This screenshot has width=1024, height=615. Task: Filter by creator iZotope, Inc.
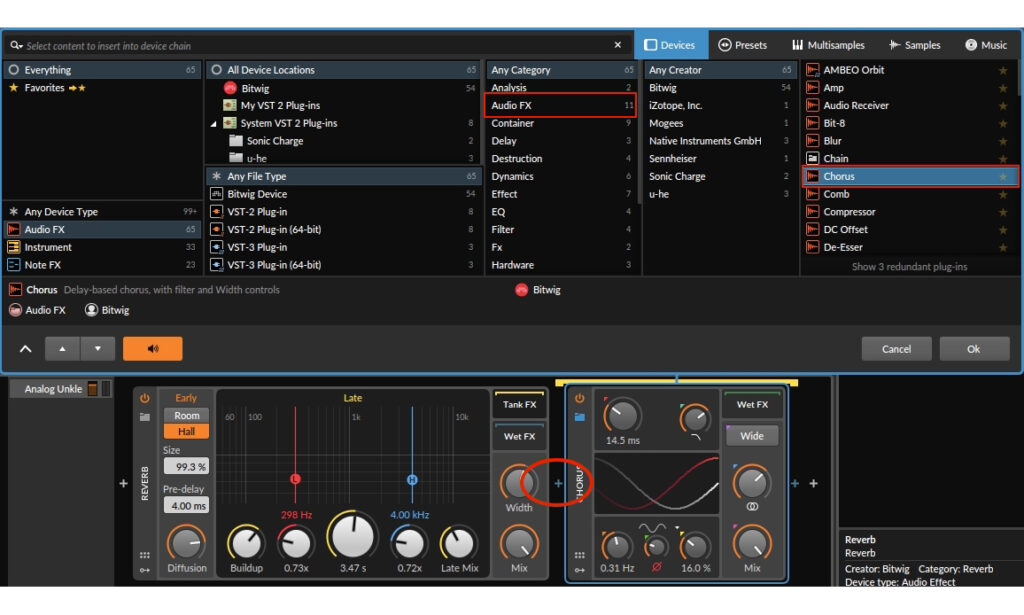720,105
